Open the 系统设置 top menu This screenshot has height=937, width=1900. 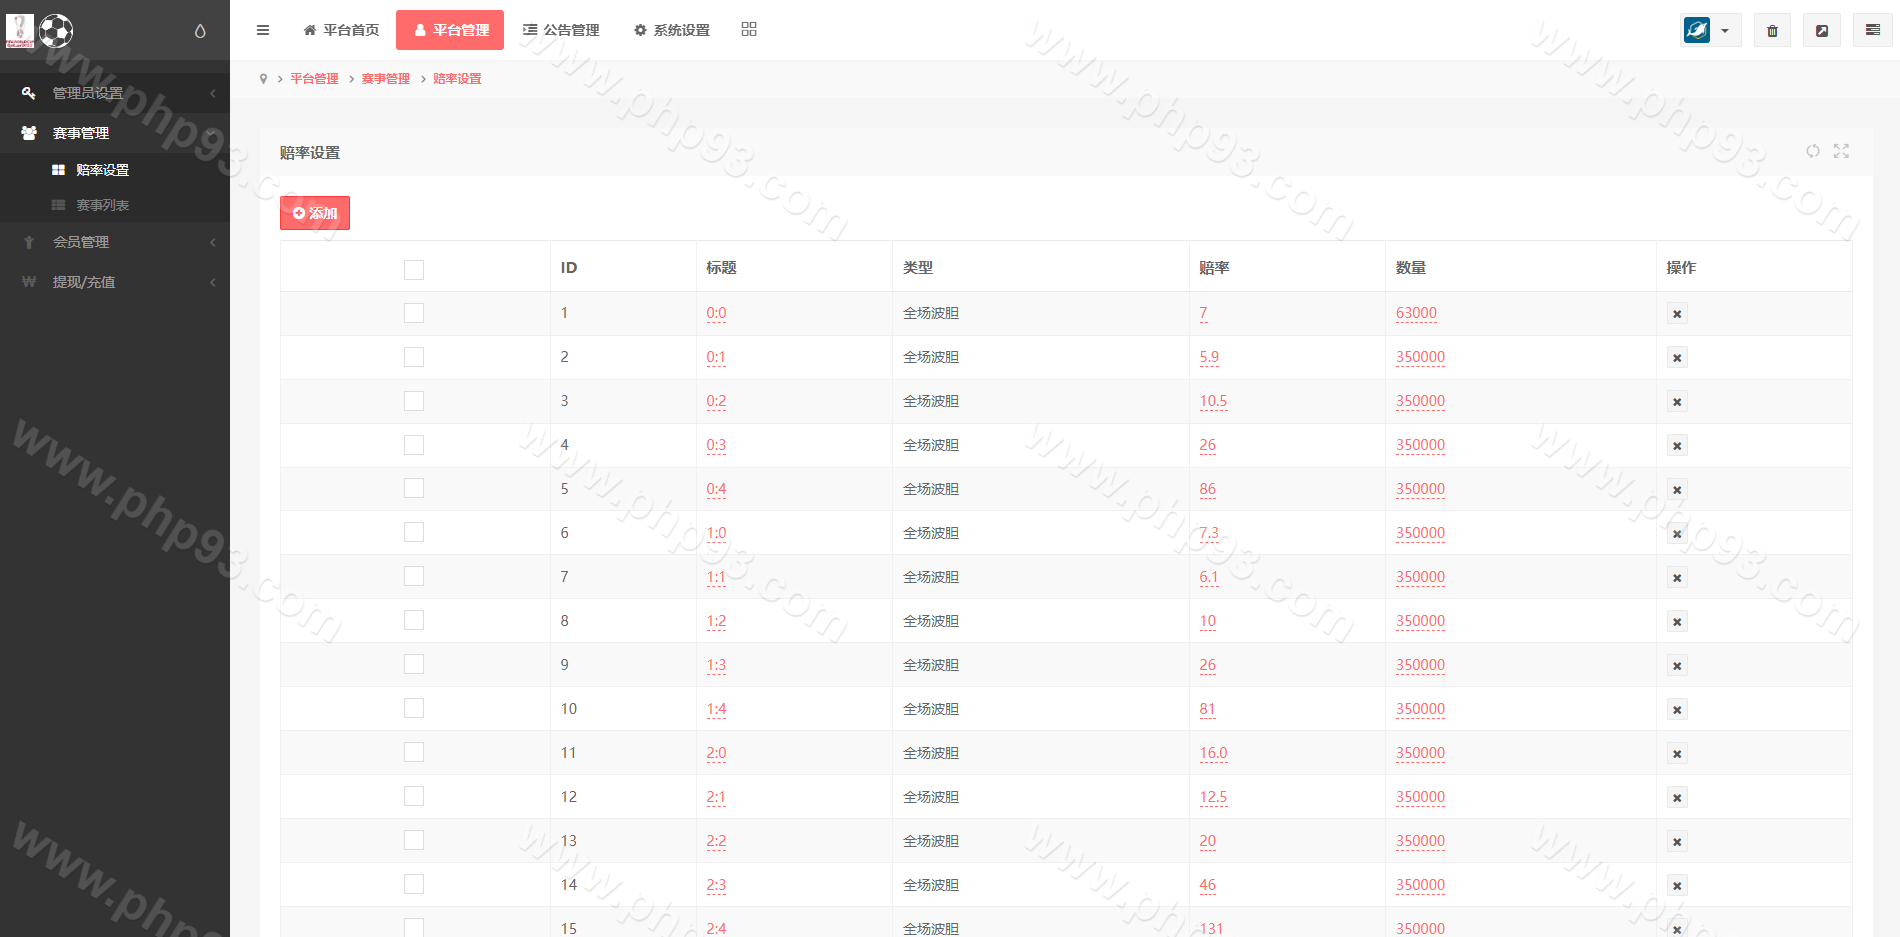(672, 30)
